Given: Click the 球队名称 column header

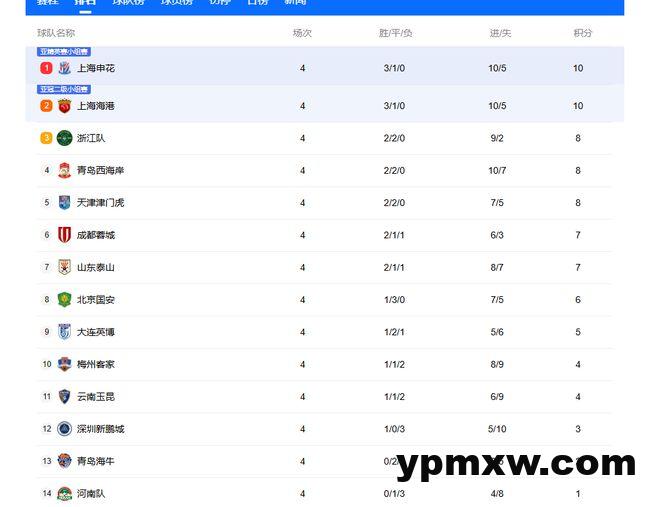Looking at the screenshot, I should pyautogui.click(x=56, y=33).
